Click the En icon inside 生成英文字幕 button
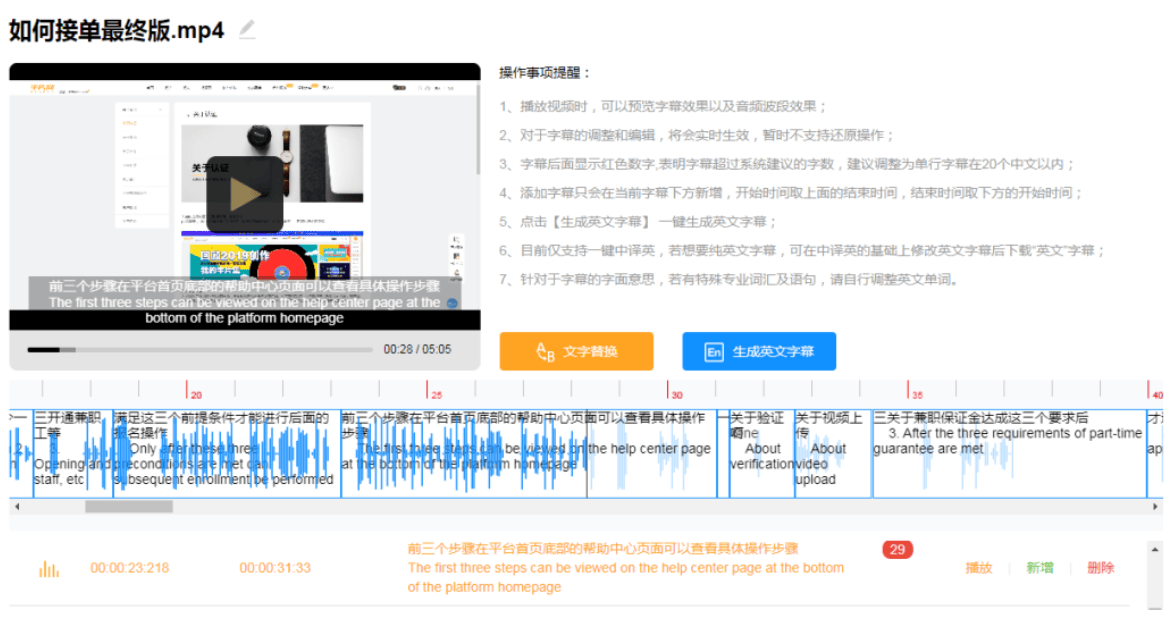Viewport: 1176px width, 626px height. [x=714, y=352]
